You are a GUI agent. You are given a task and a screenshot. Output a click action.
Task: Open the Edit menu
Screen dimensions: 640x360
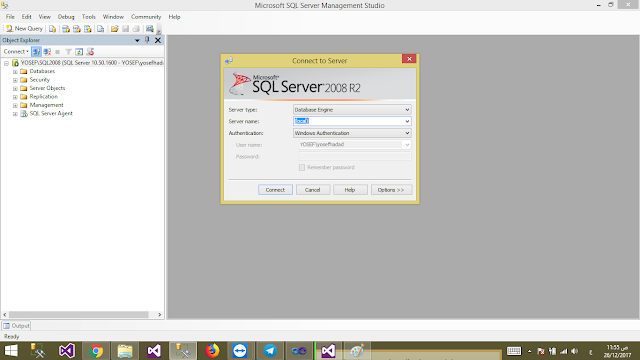pos(27,17)
